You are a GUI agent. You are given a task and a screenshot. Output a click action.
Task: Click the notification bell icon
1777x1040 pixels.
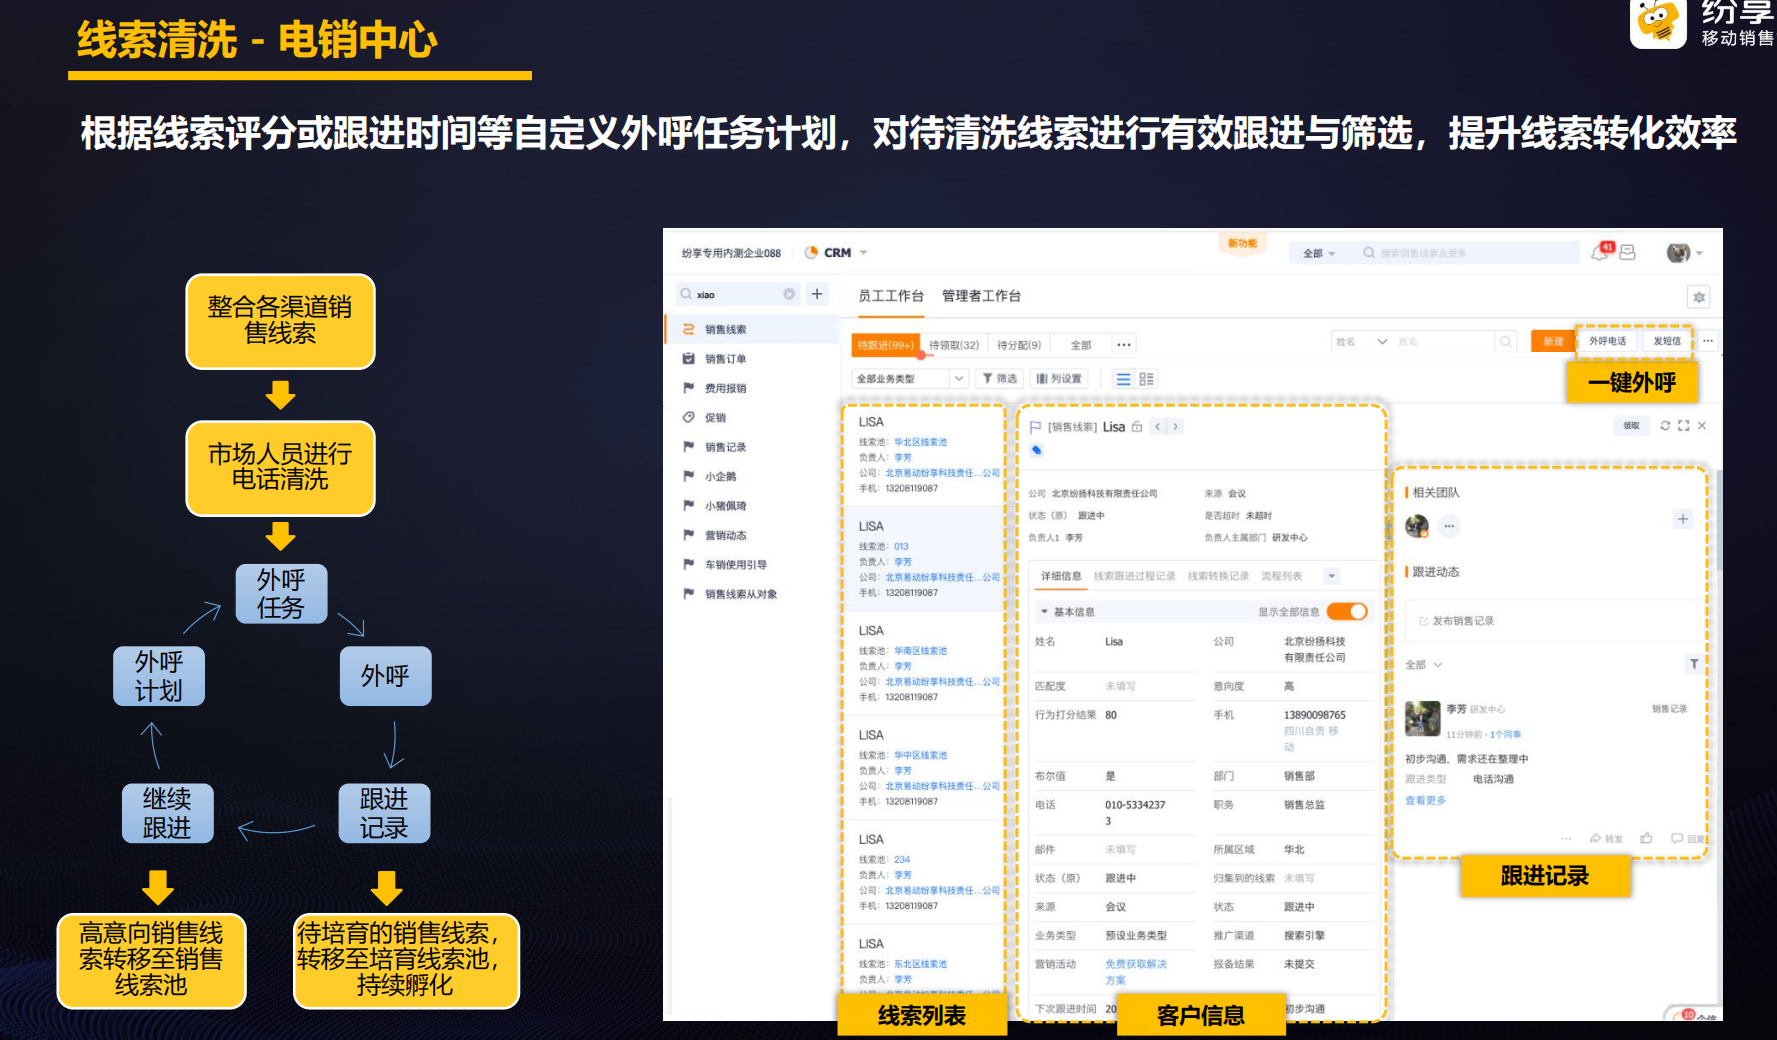(x=1599, y=253)
